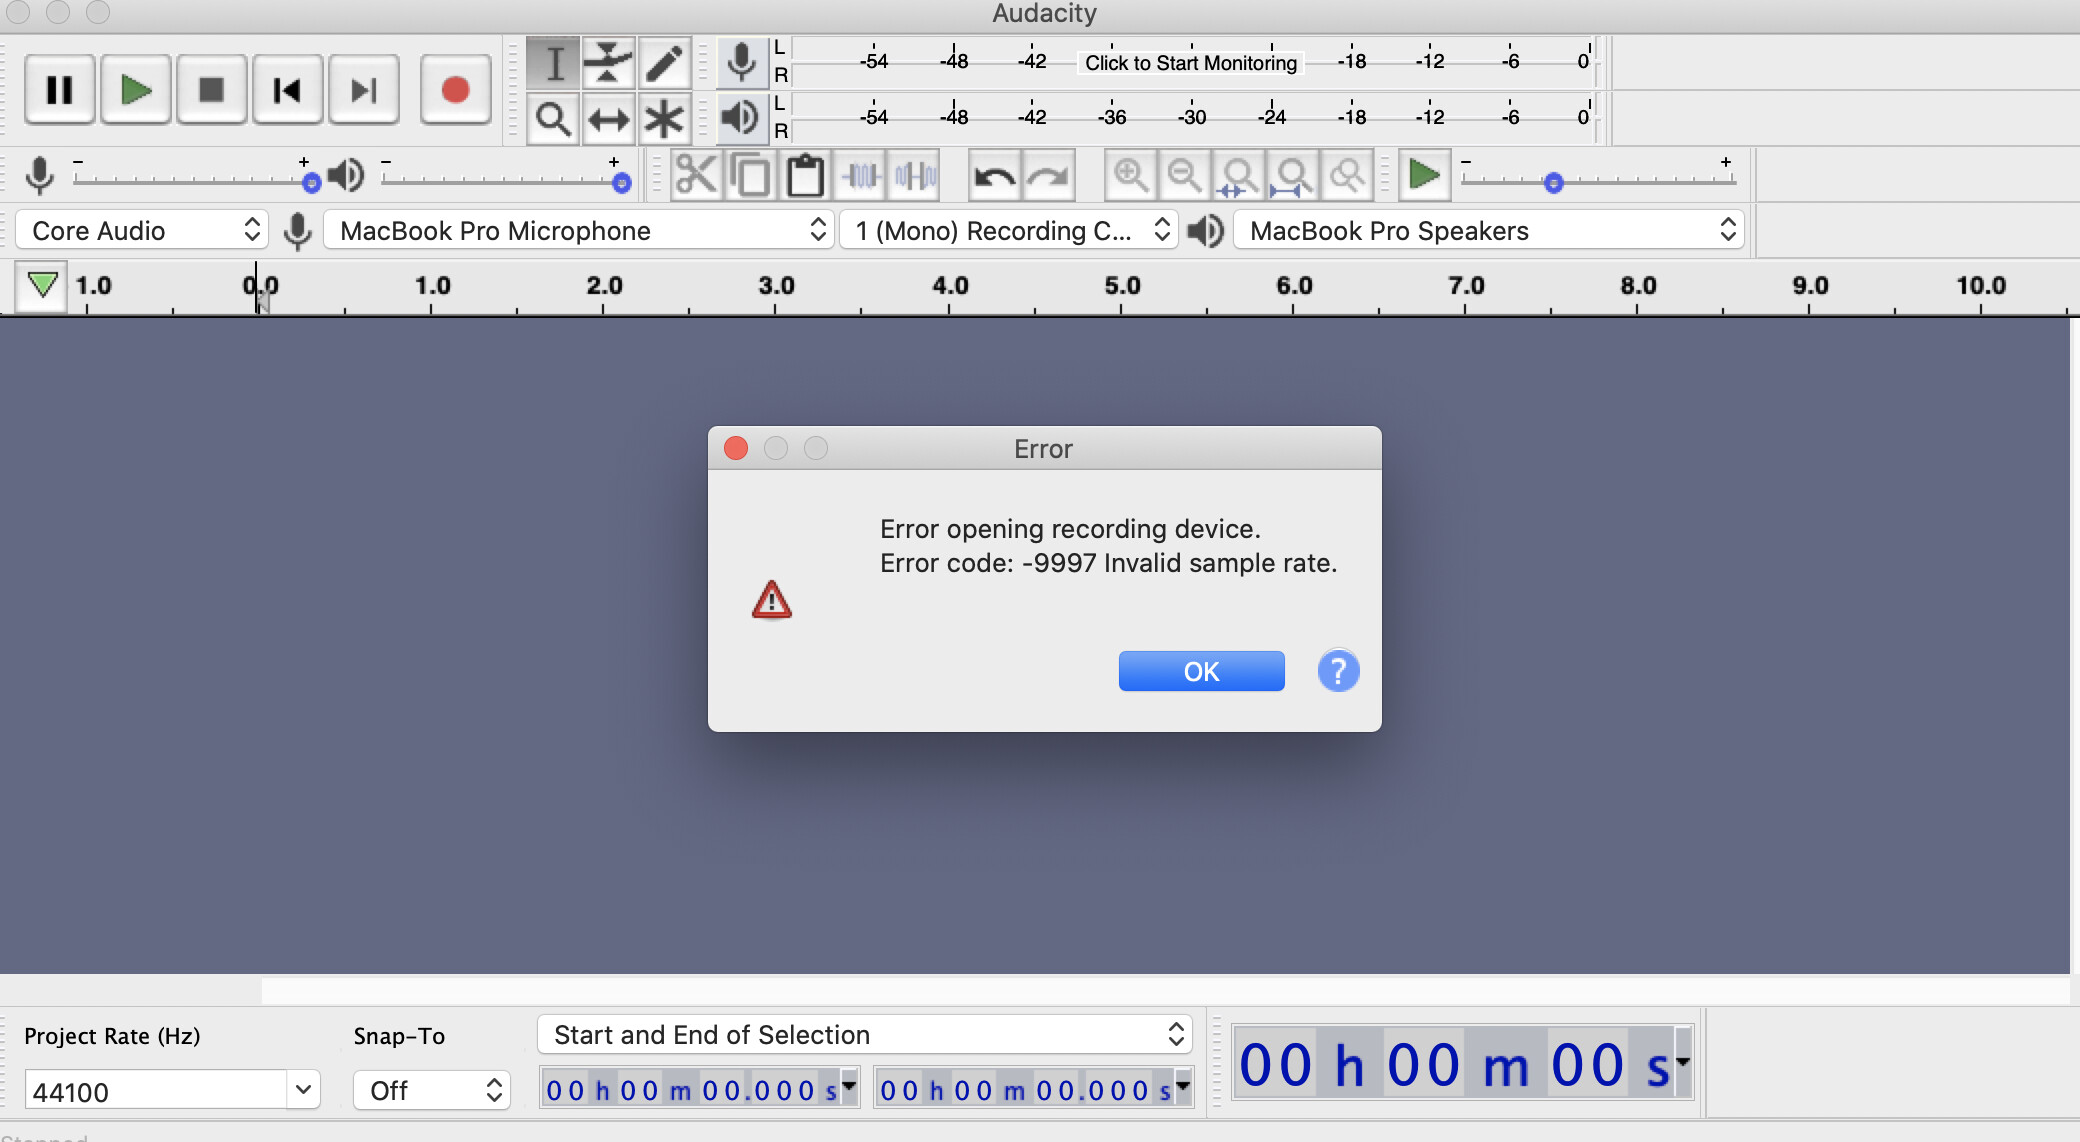This screenshot has height=1142, width=2080.
Task: Open the Project Rate 44100 dropdown arrow
Action: pyautogui.click(x=303, y=1090)
